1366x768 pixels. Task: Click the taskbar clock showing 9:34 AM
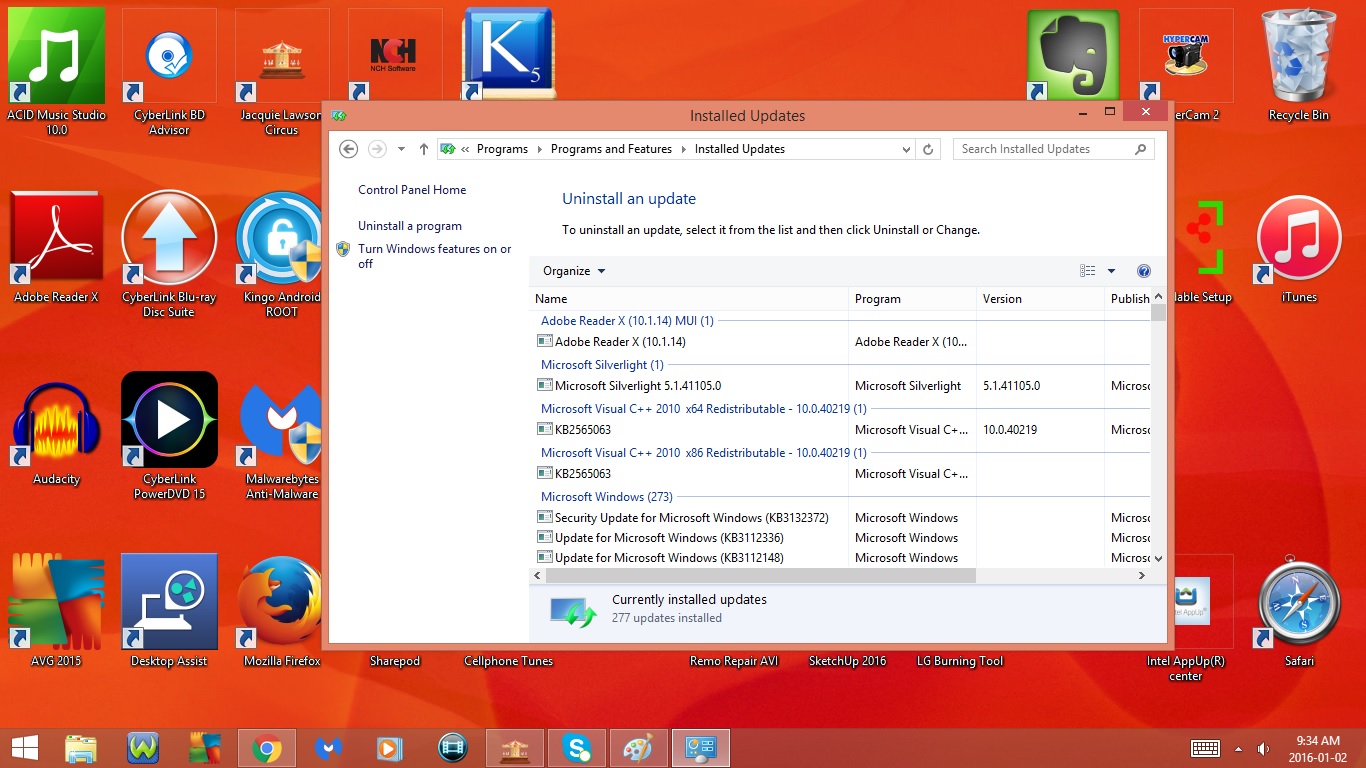click(1317, 748)
